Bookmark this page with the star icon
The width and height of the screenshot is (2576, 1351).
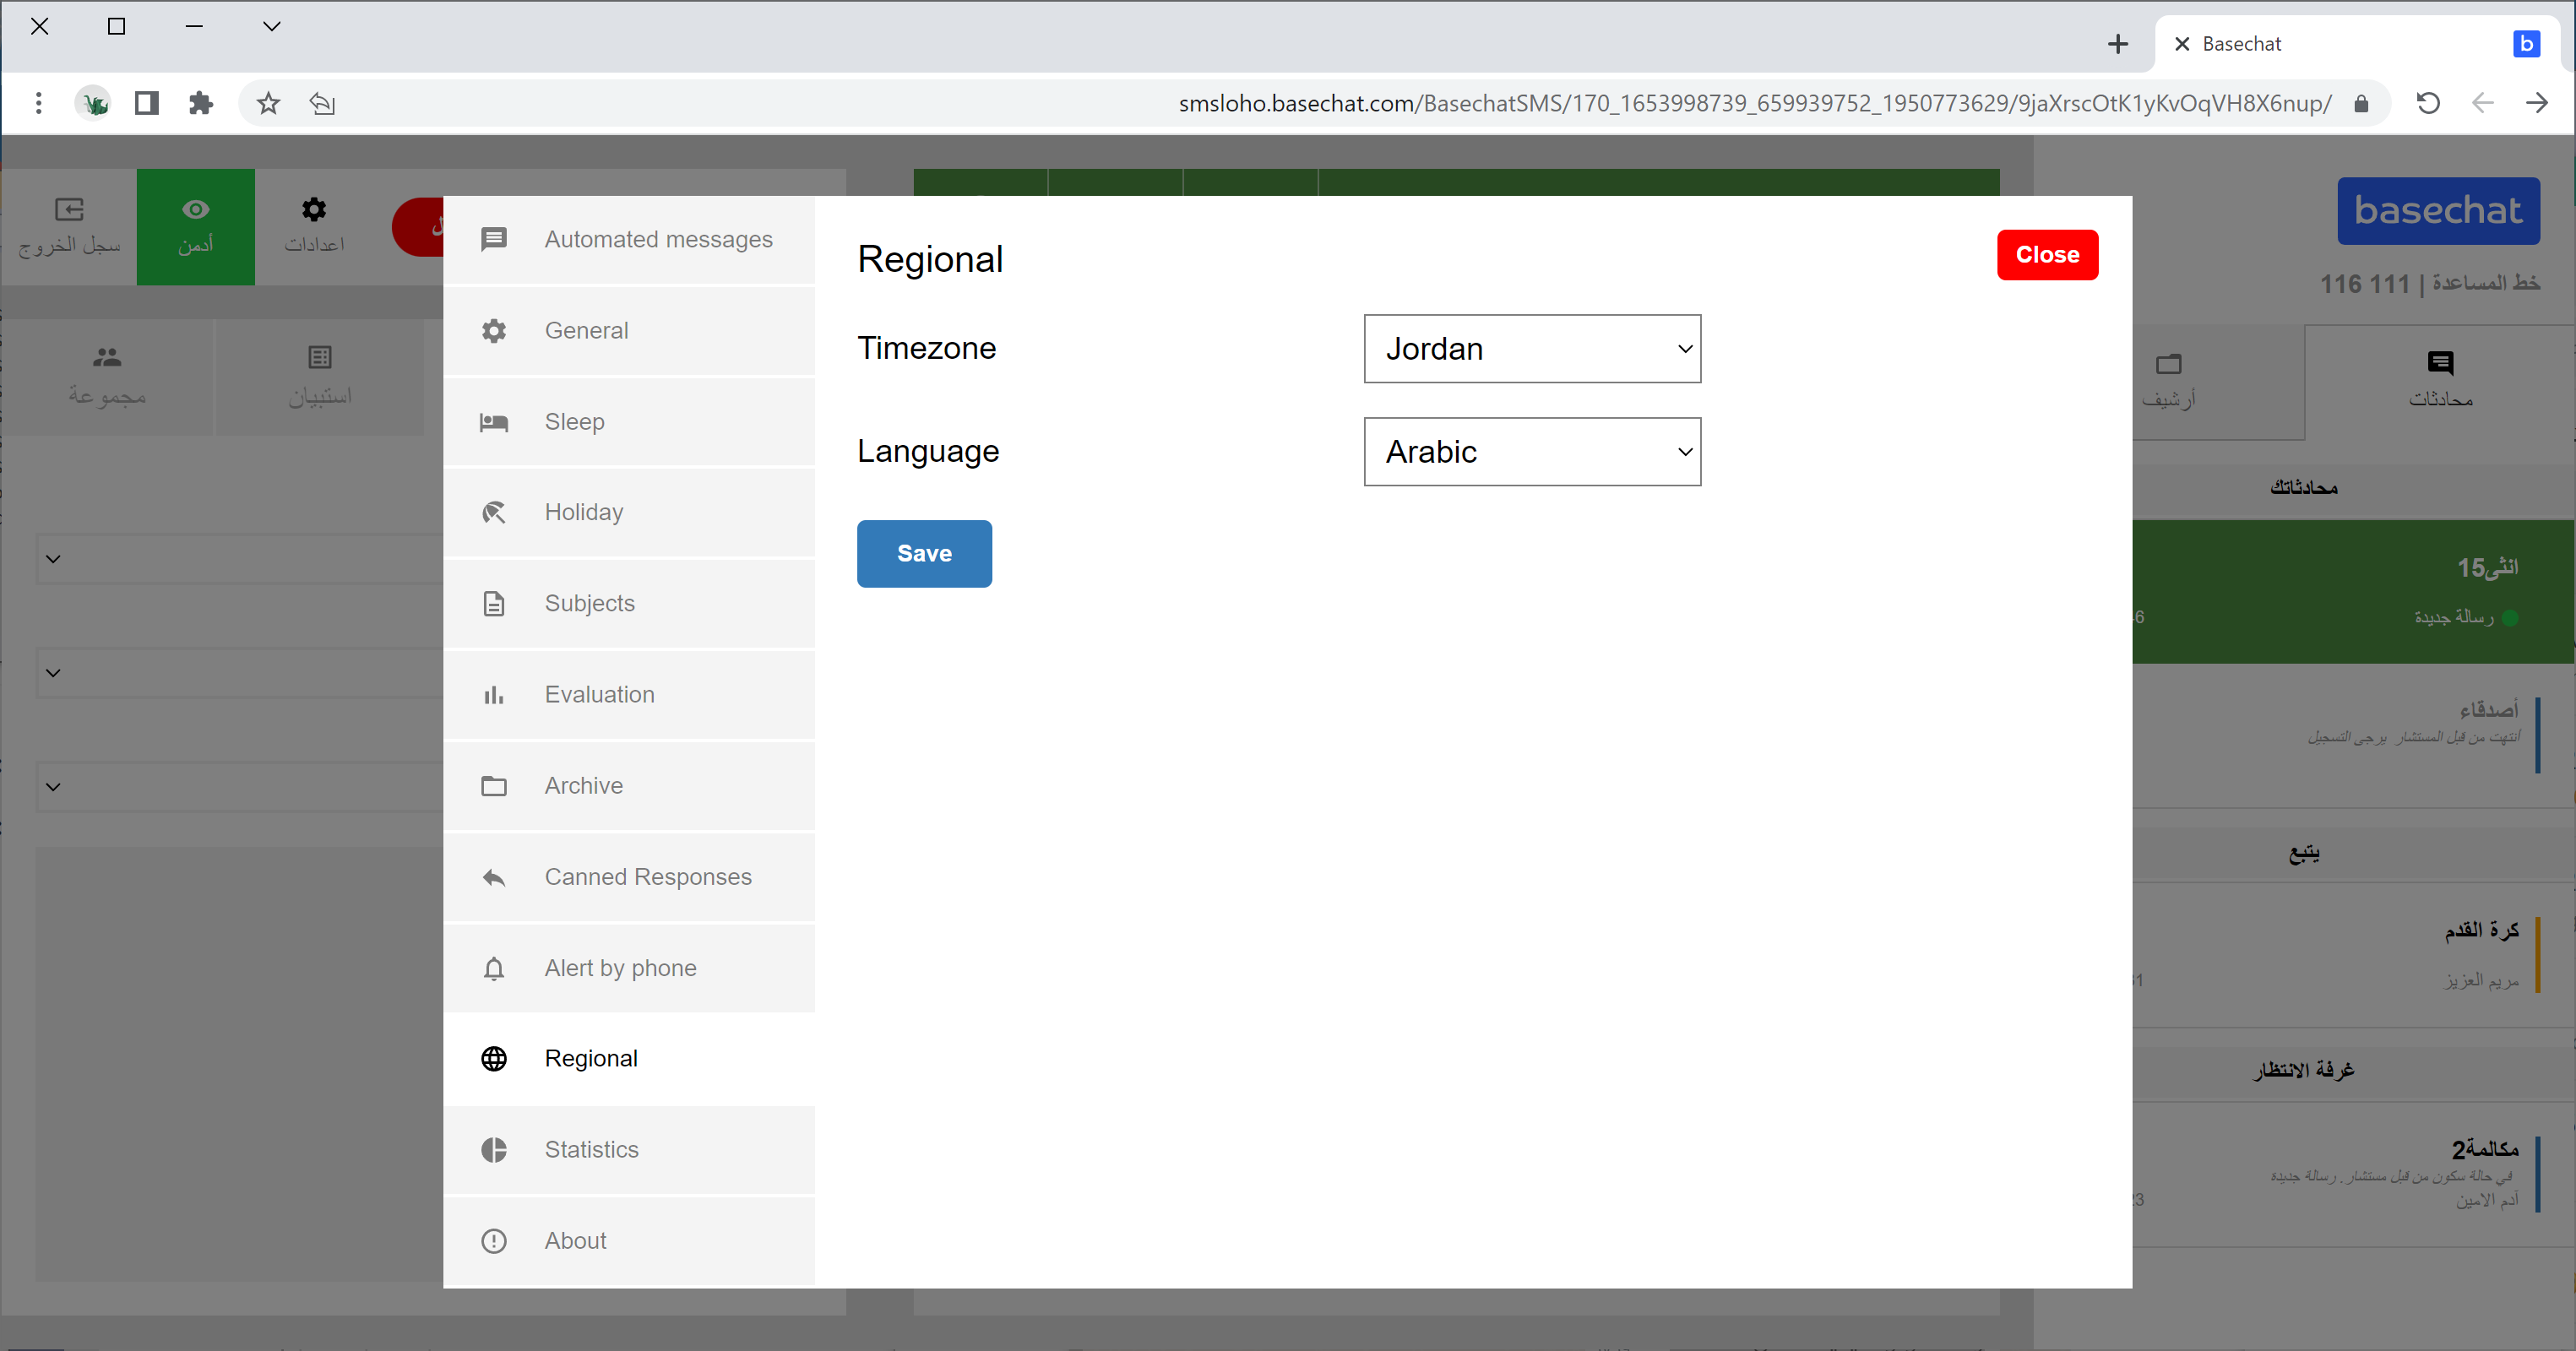(x=268, y=103)
